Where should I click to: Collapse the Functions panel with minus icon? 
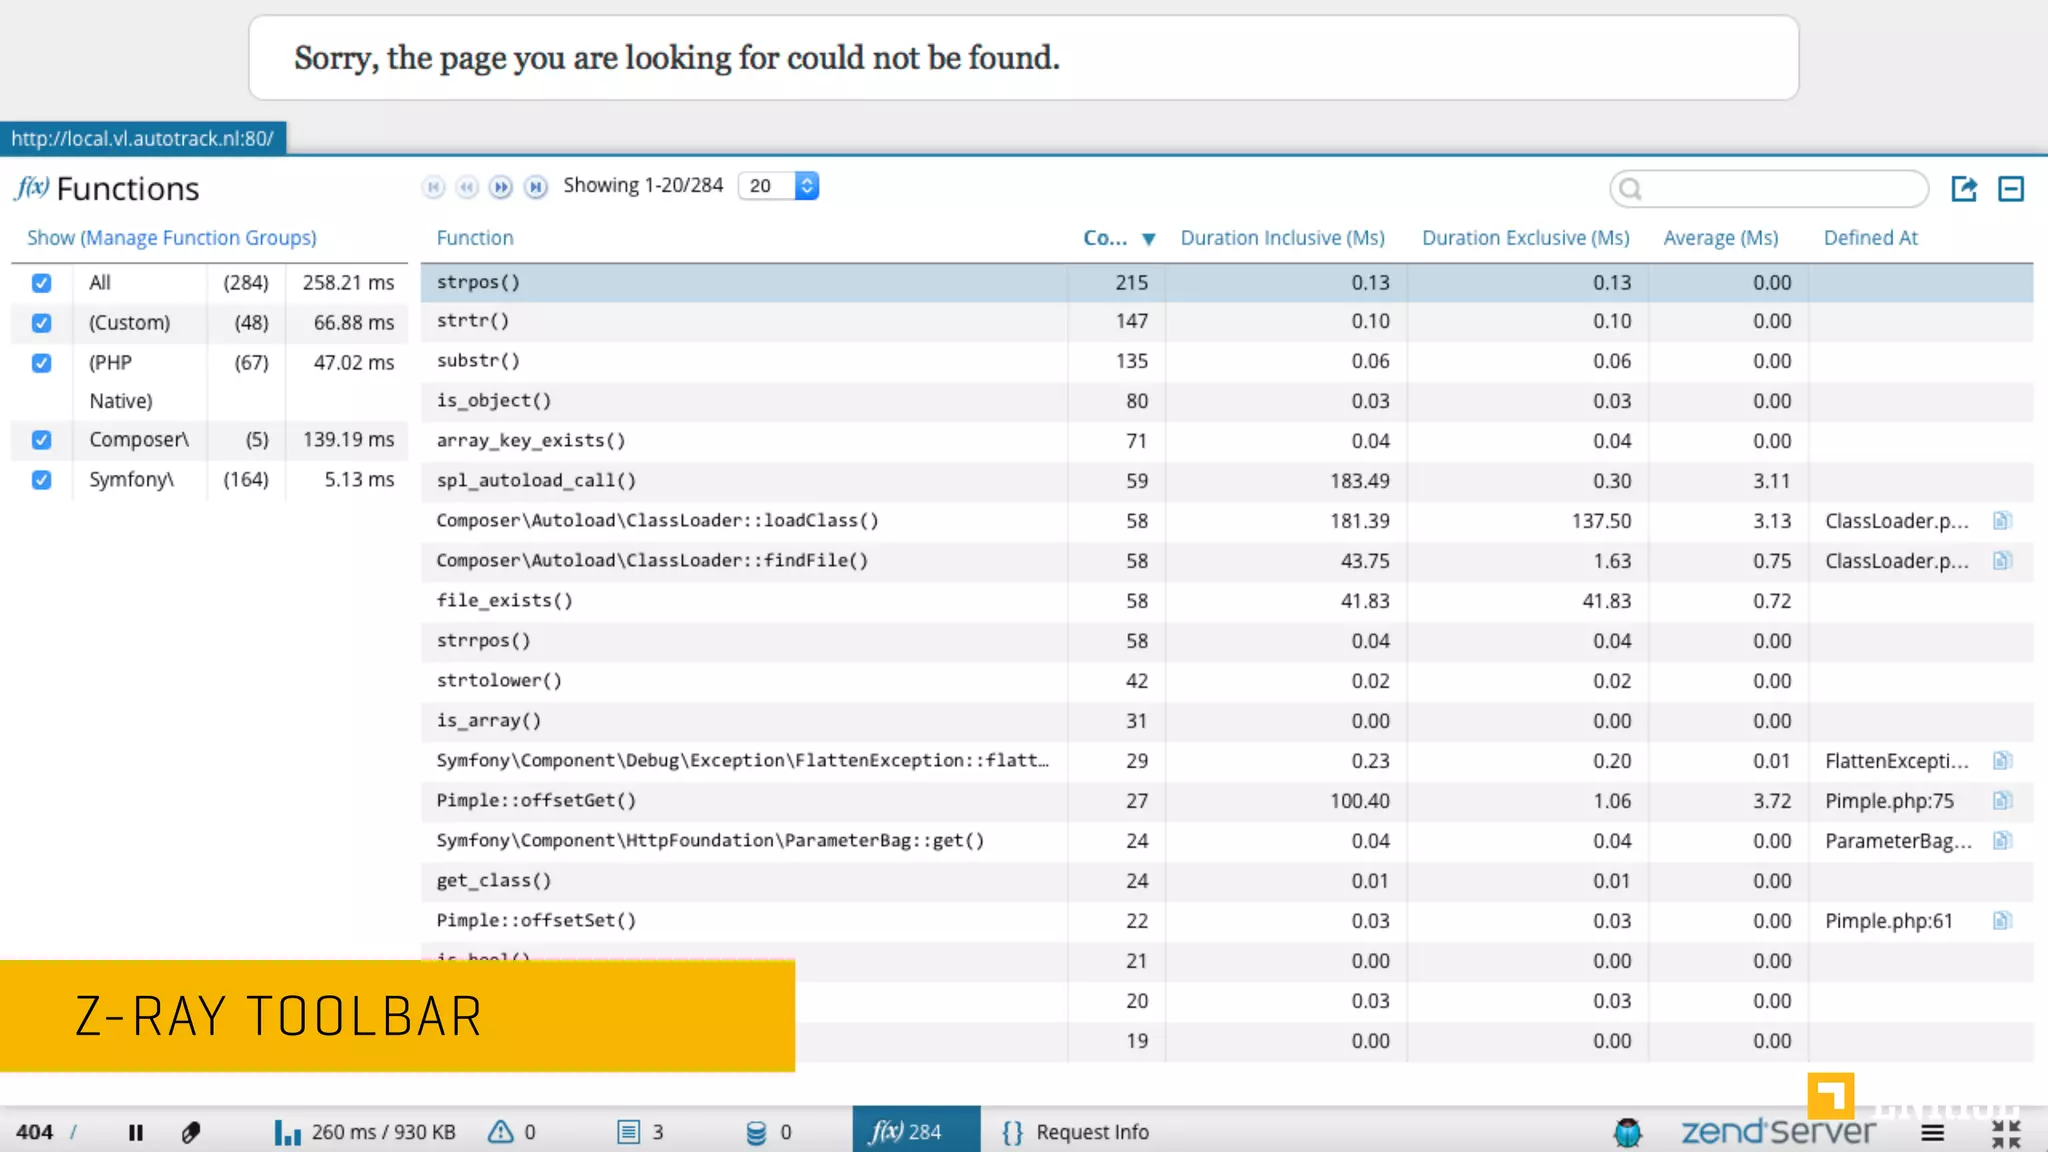2010,188
